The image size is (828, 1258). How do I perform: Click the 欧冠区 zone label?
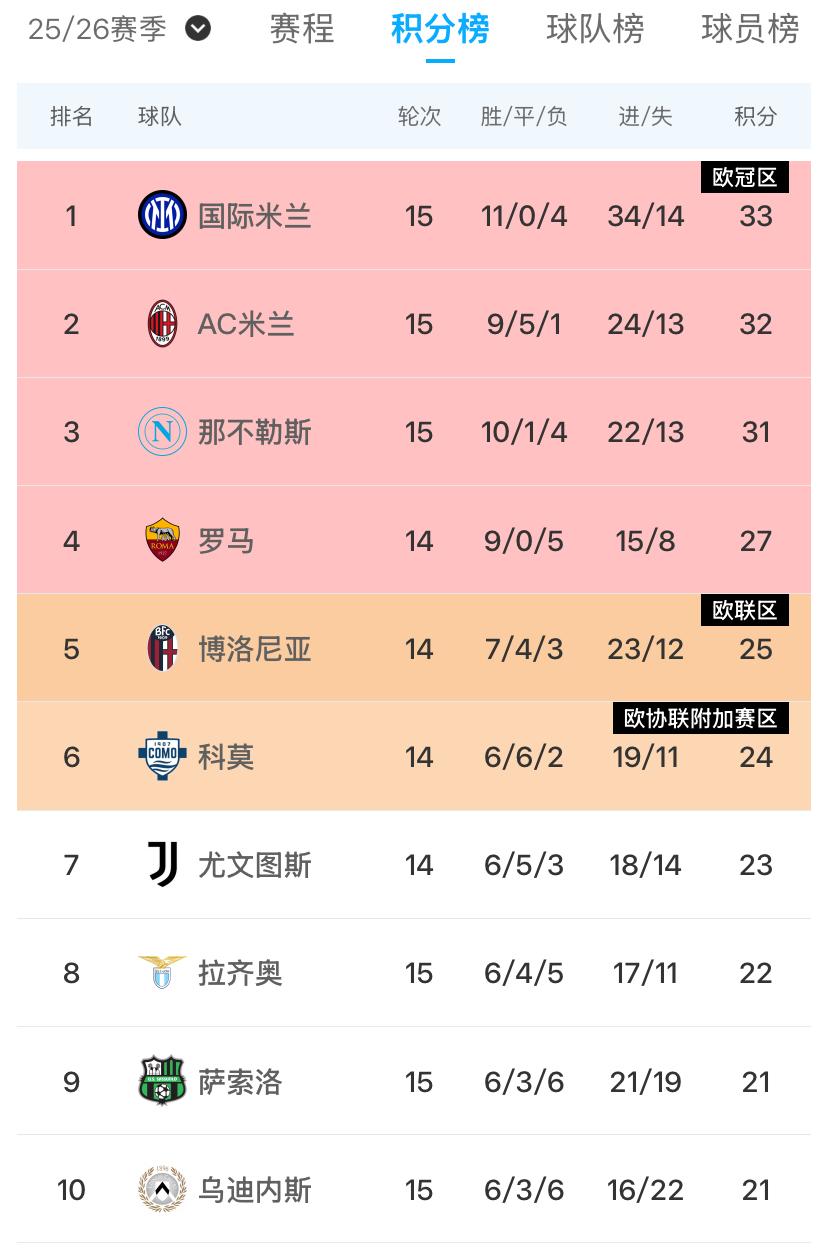745,177
